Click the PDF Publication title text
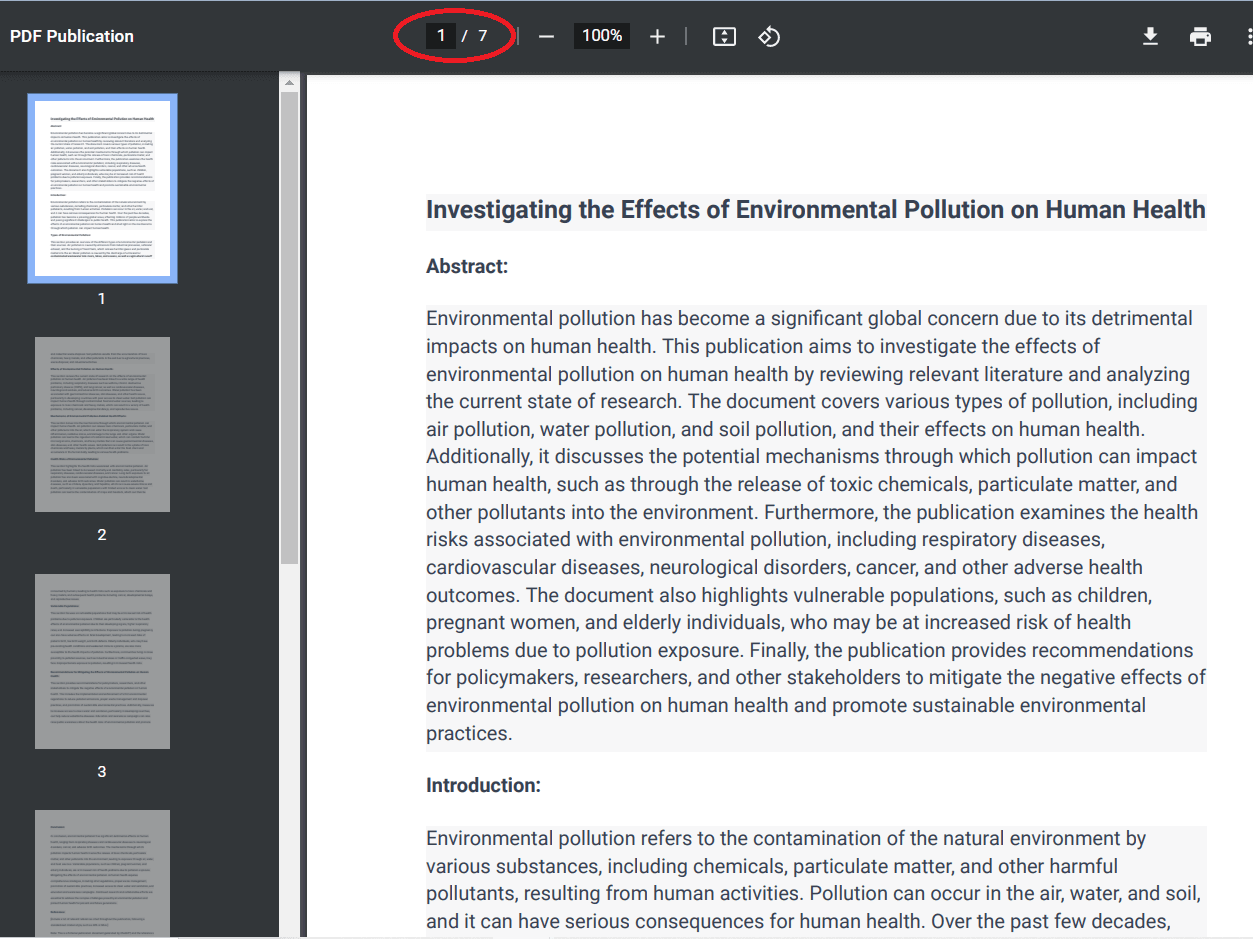Image resolution: width=1253 pixels, height=939 pixels. coord(72,36)
